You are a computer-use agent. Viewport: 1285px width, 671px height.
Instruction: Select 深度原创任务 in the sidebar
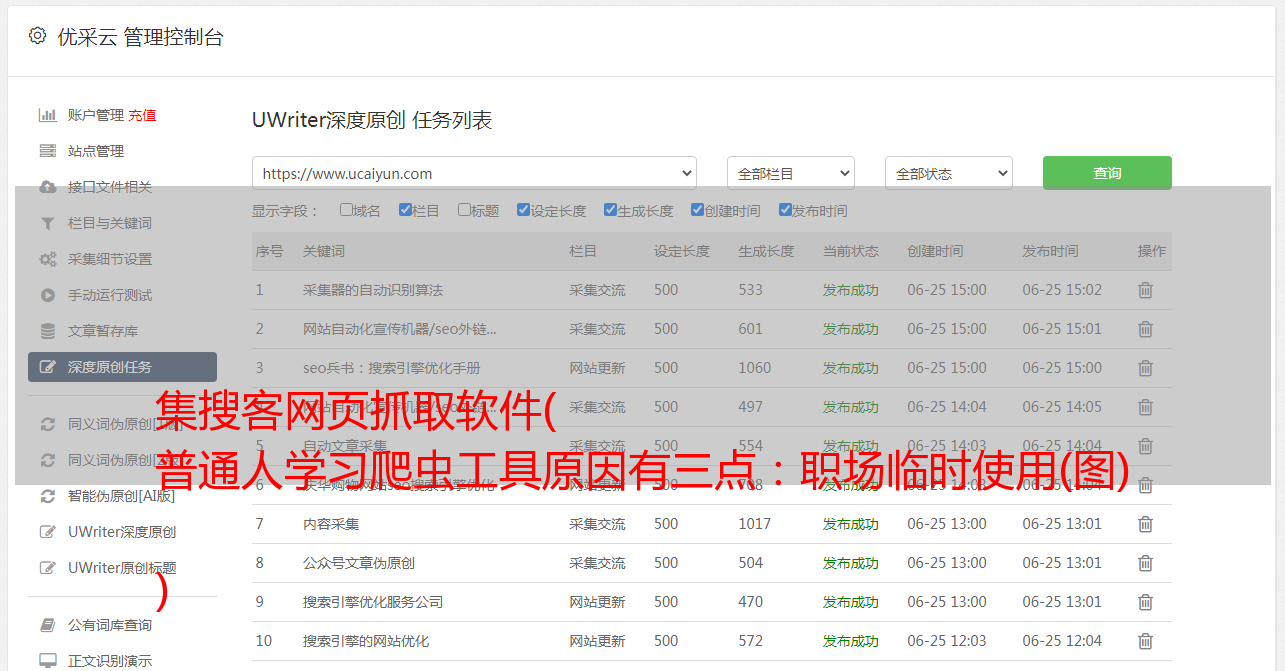122,367
